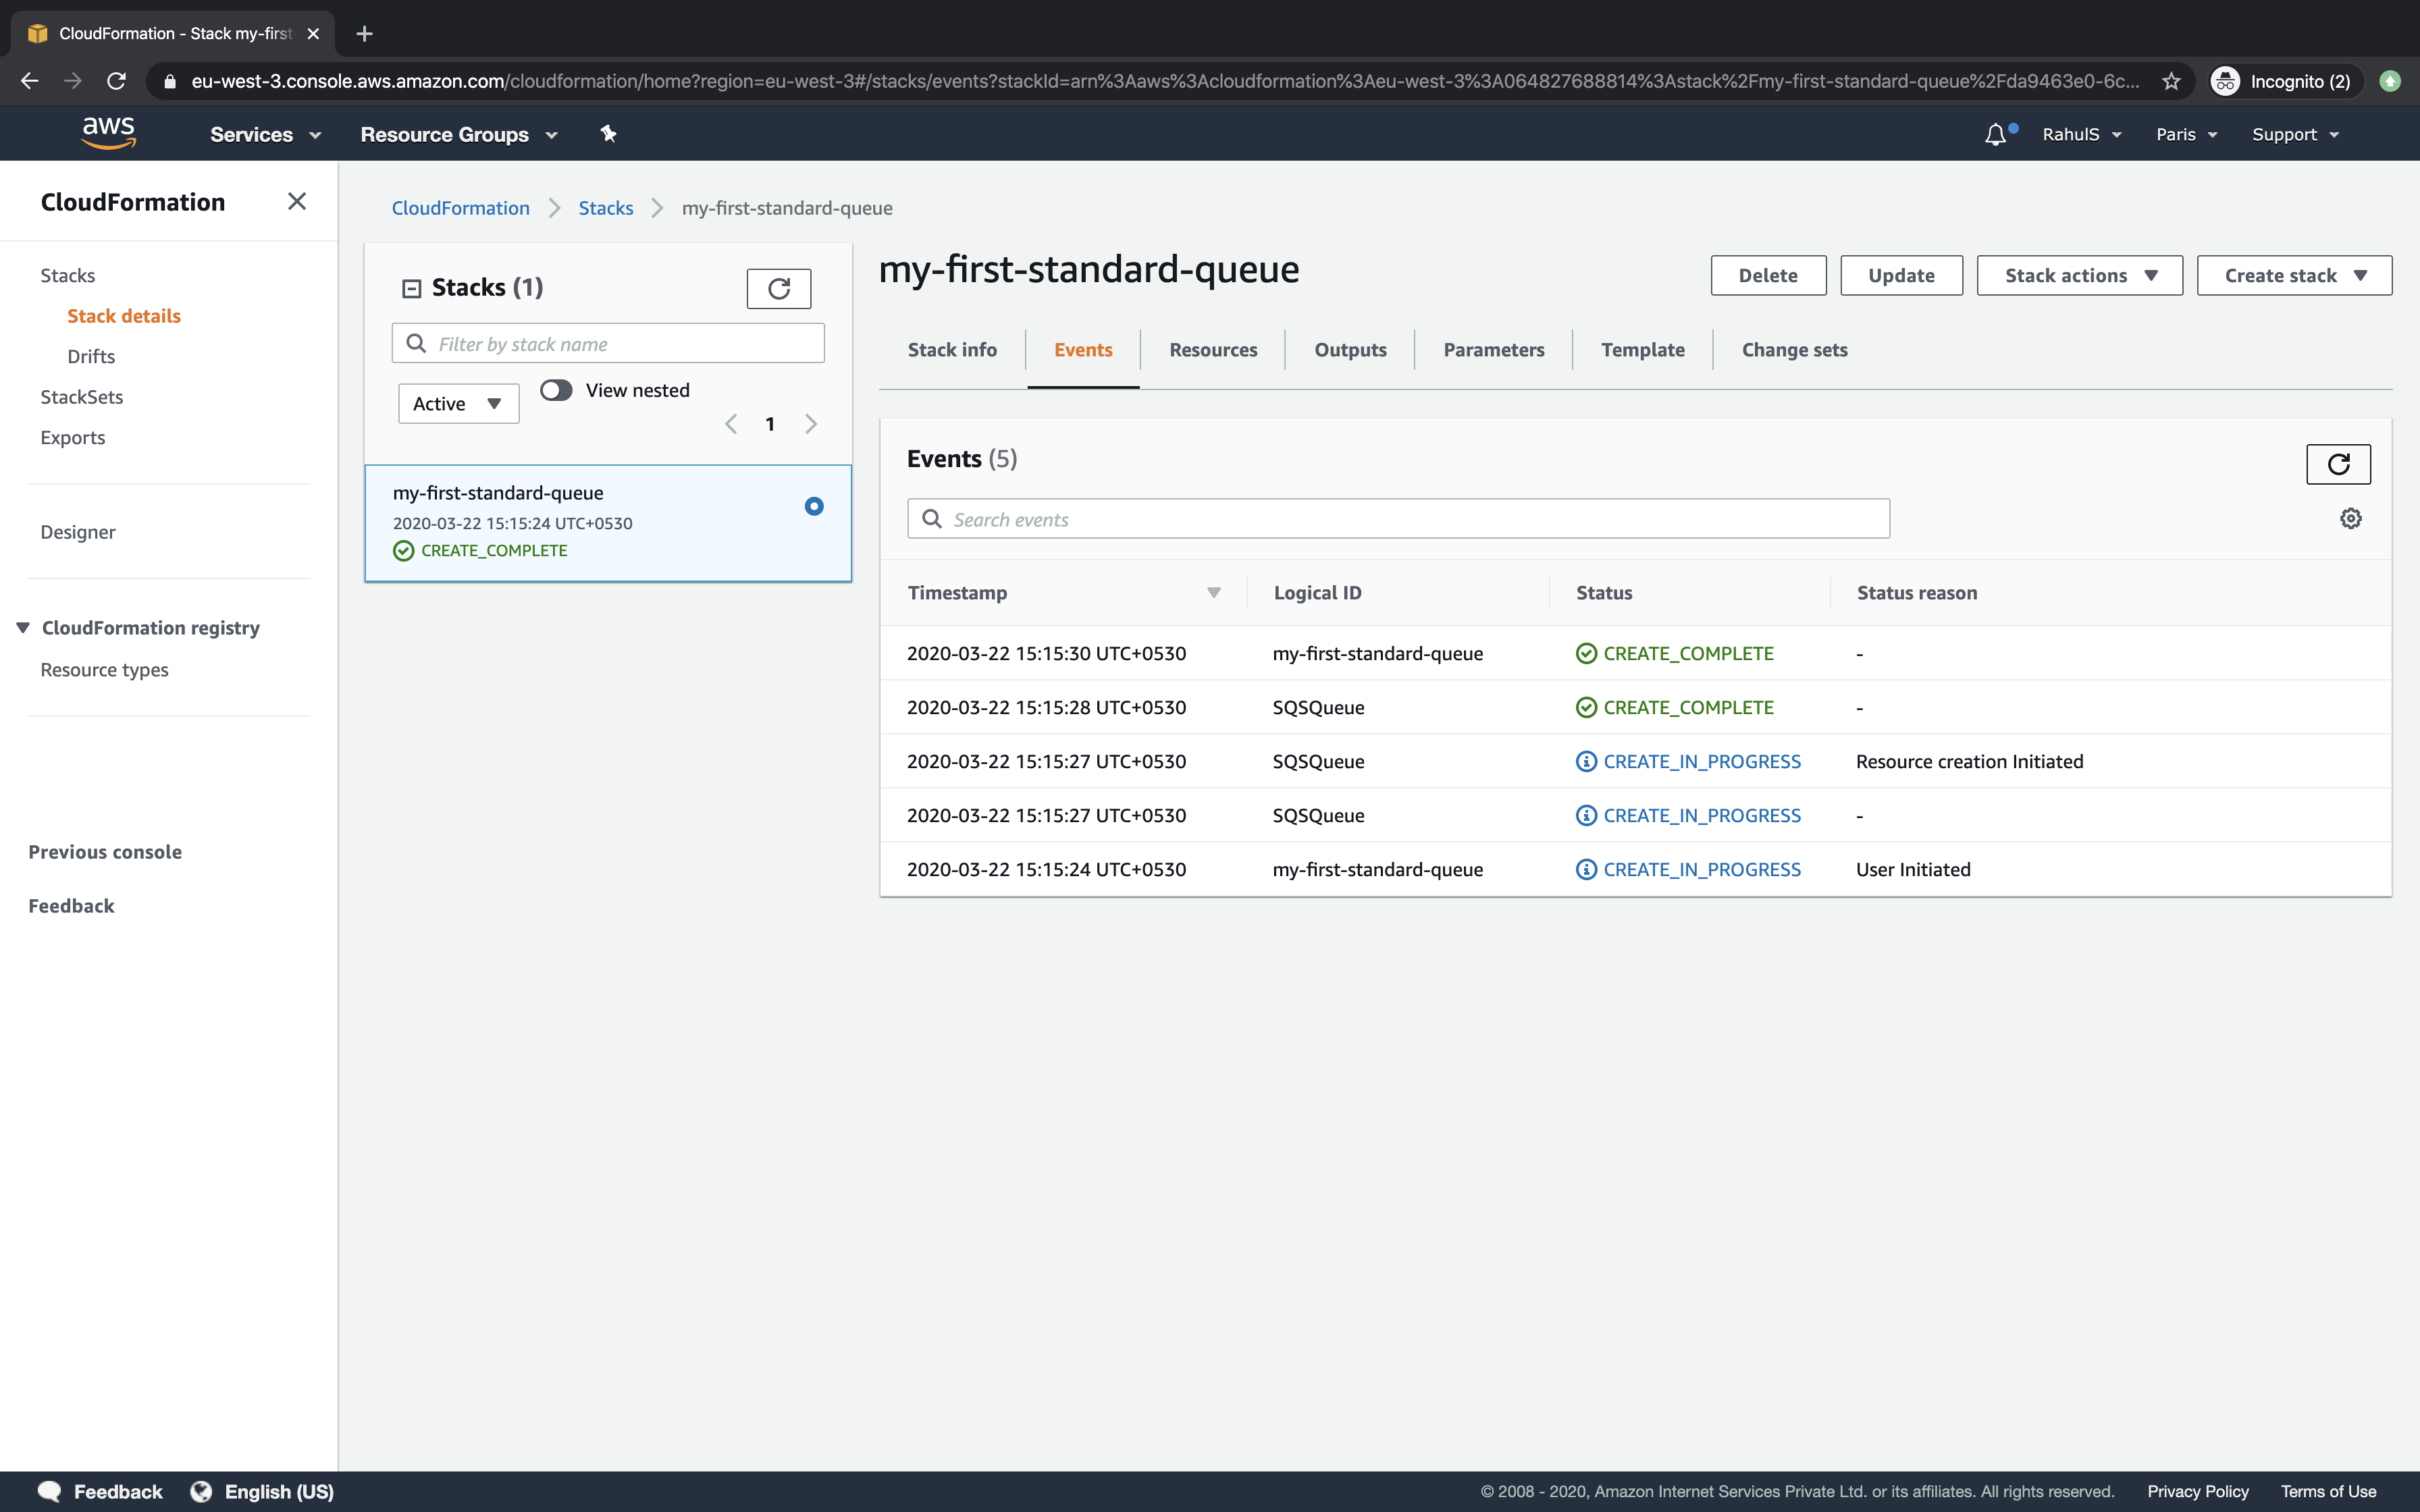Select the my-first-standard-queue radio button
This screenshot has height=1512, width=2420.
point(814,506)
